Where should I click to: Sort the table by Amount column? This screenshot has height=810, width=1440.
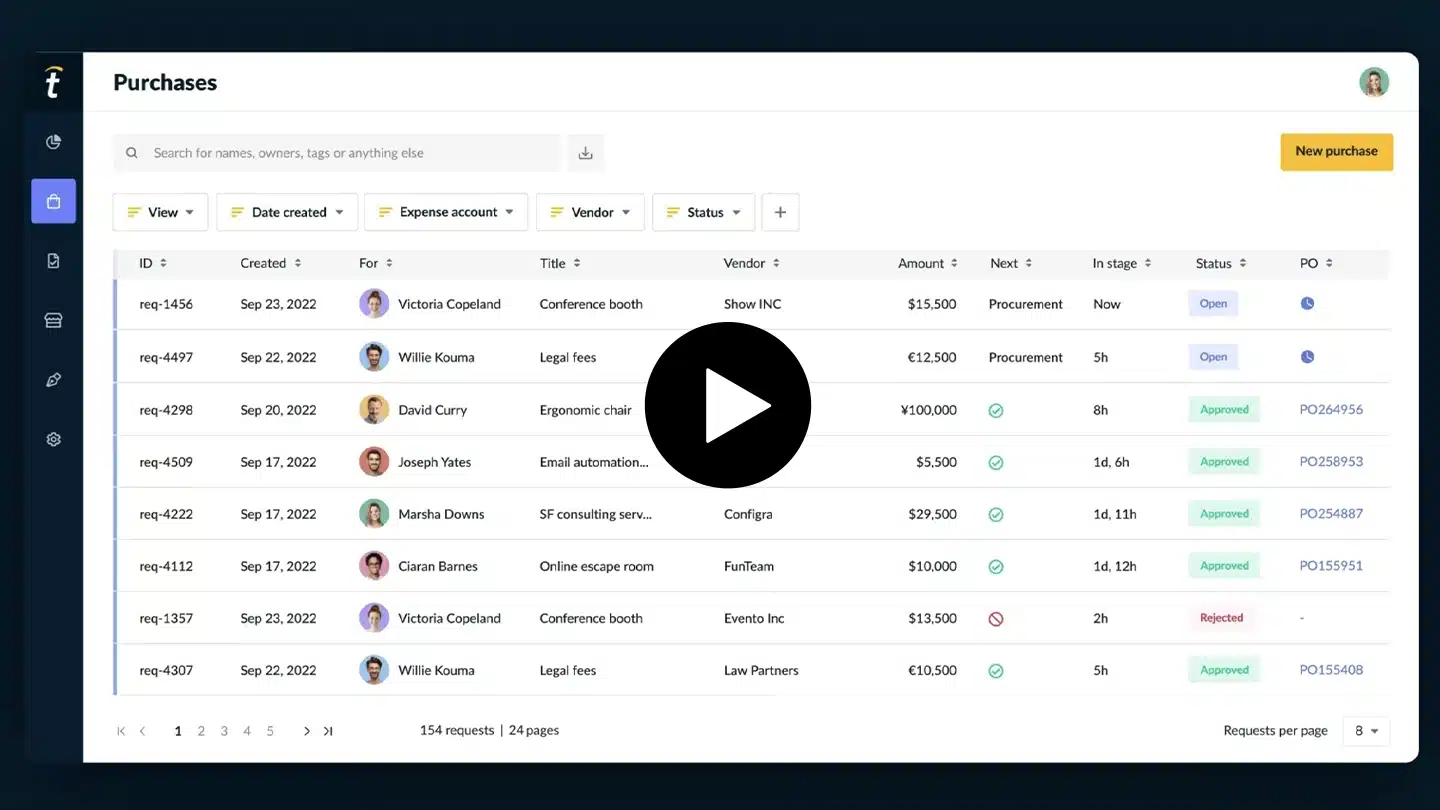[927, 263]
